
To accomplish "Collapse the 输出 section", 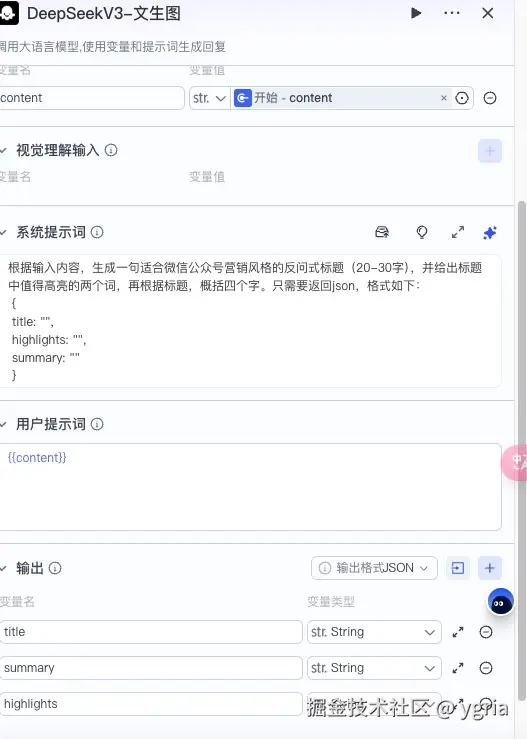I will [4, 568].
